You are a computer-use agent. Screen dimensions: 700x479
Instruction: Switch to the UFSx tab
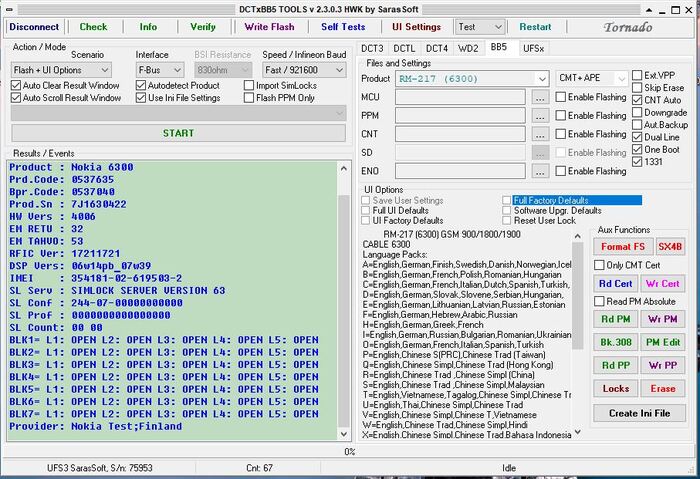pyautogui.click(x=533, y=48)
